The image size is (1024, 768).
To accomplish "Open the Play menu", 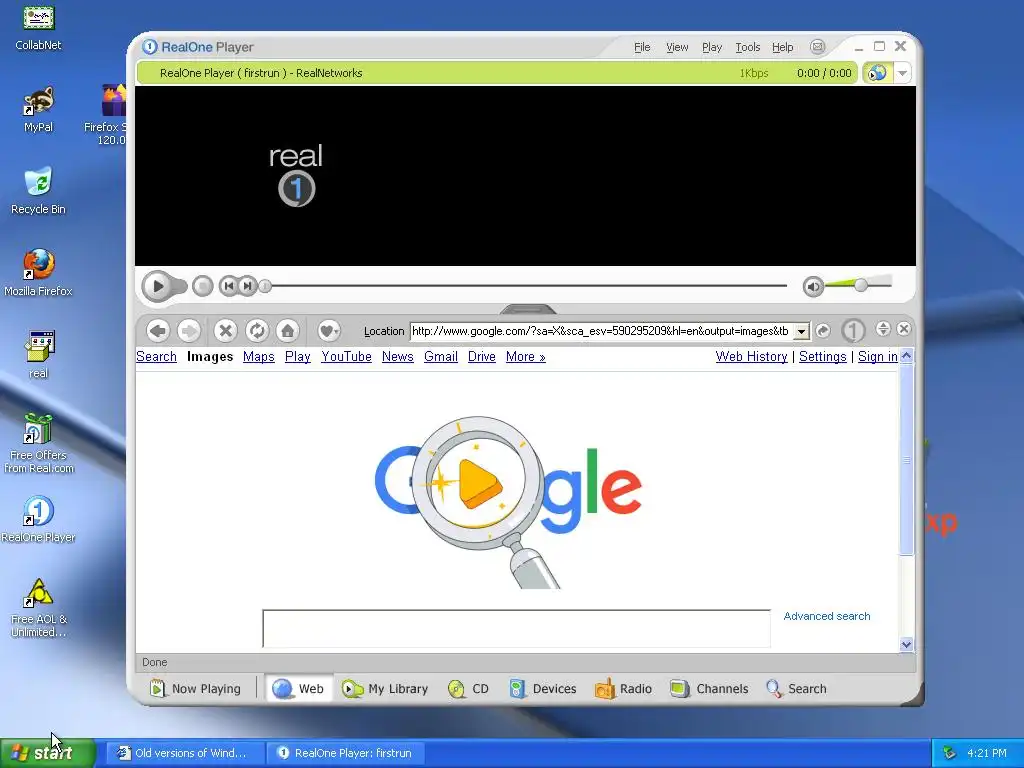I will (x=712, y=47).
